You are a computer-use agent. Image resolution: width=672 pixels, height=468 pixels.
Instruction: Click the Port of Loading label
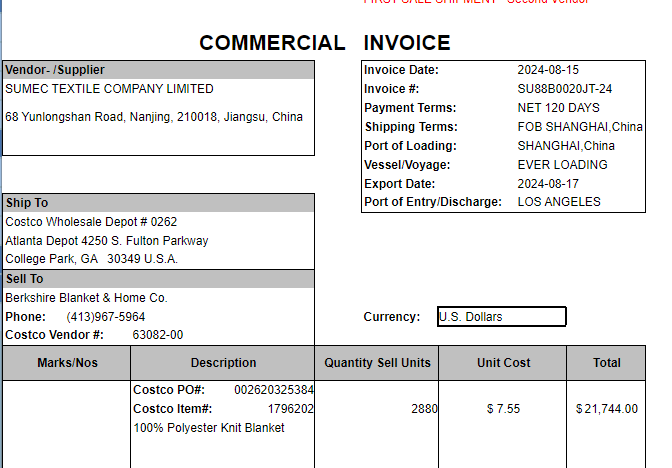(411, 146)
